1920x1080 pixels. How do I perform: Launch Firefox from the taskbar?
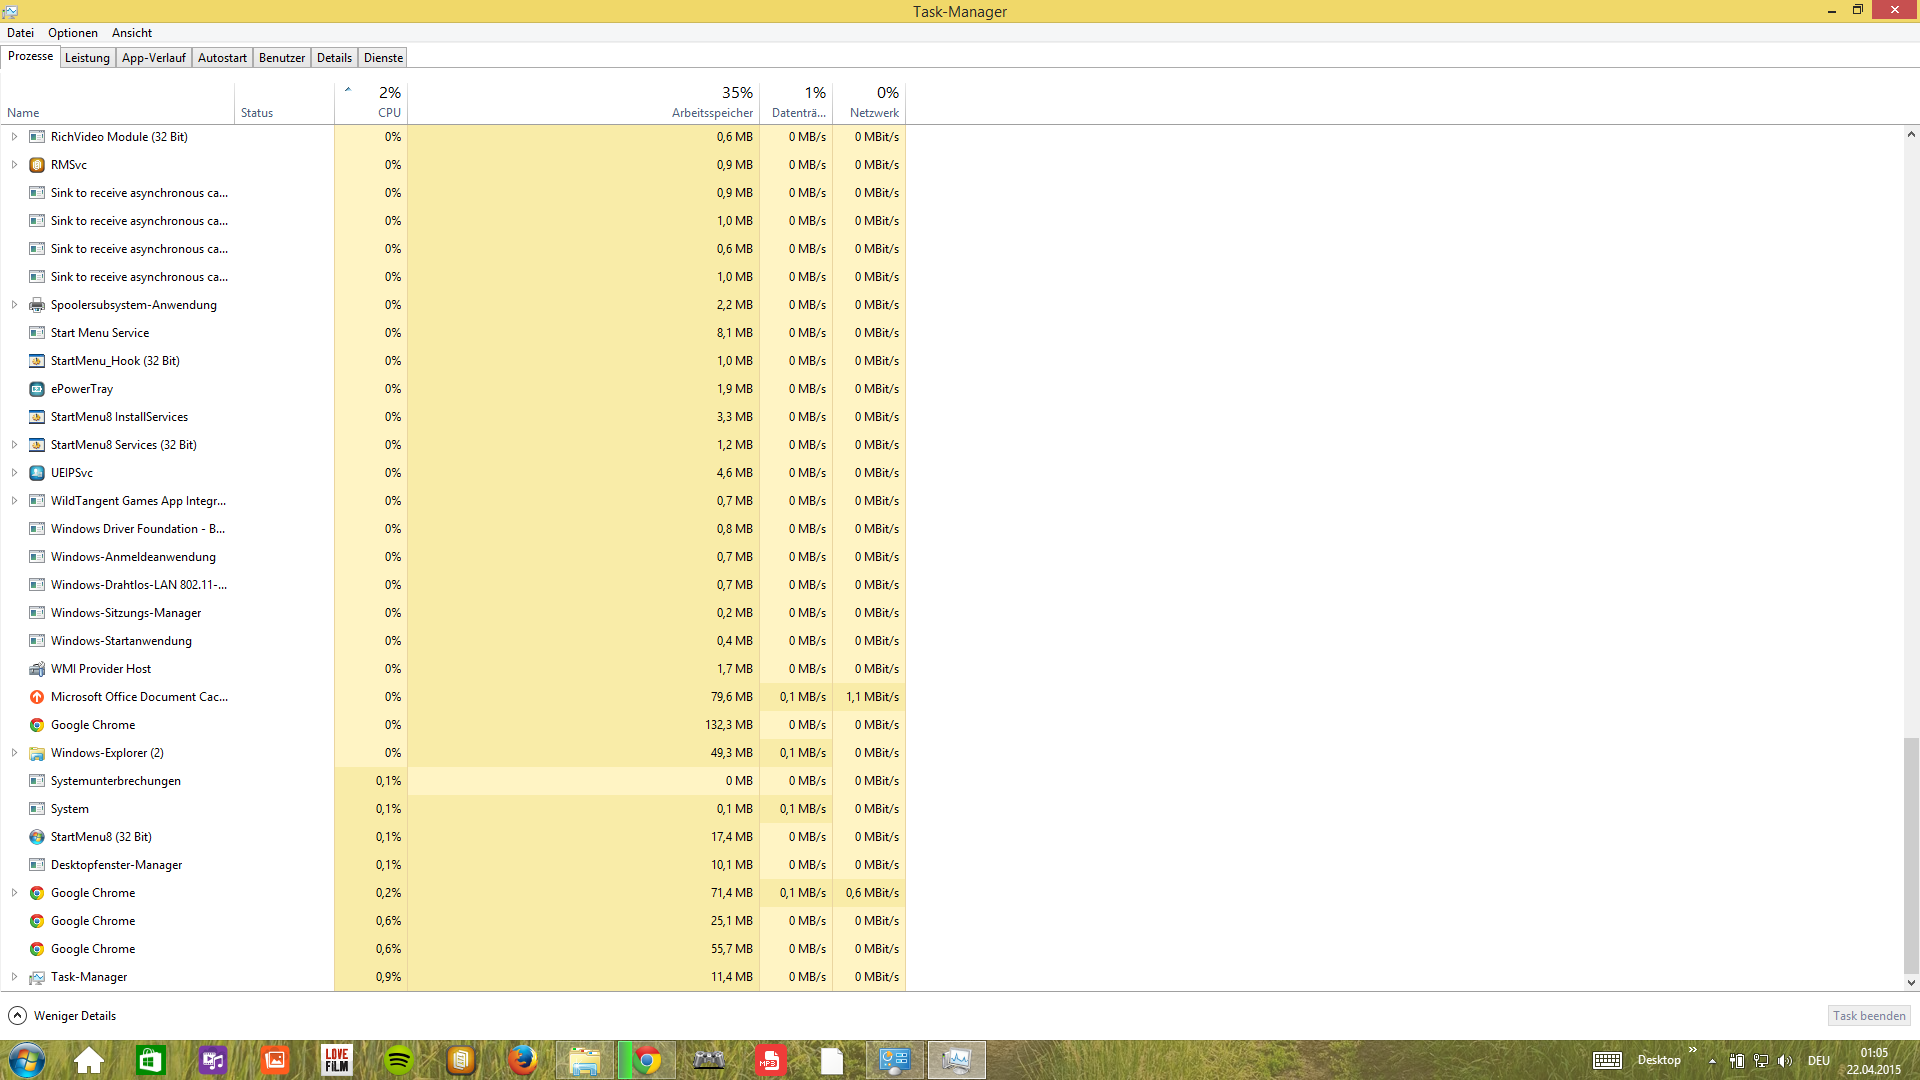(x=522, y=1060)
